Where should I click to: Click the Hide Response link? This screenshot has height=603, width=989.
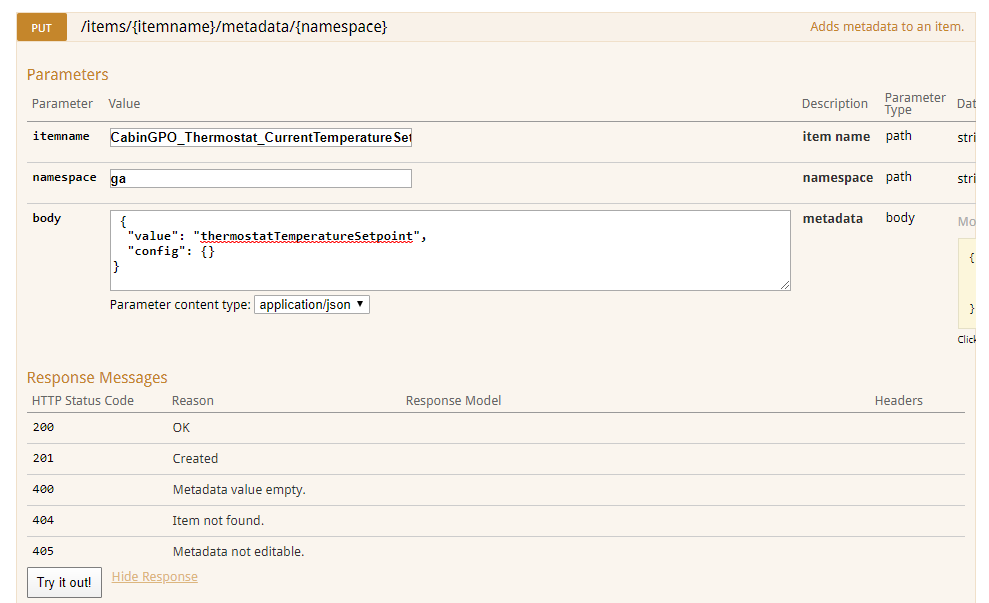[x=155, y=577]
